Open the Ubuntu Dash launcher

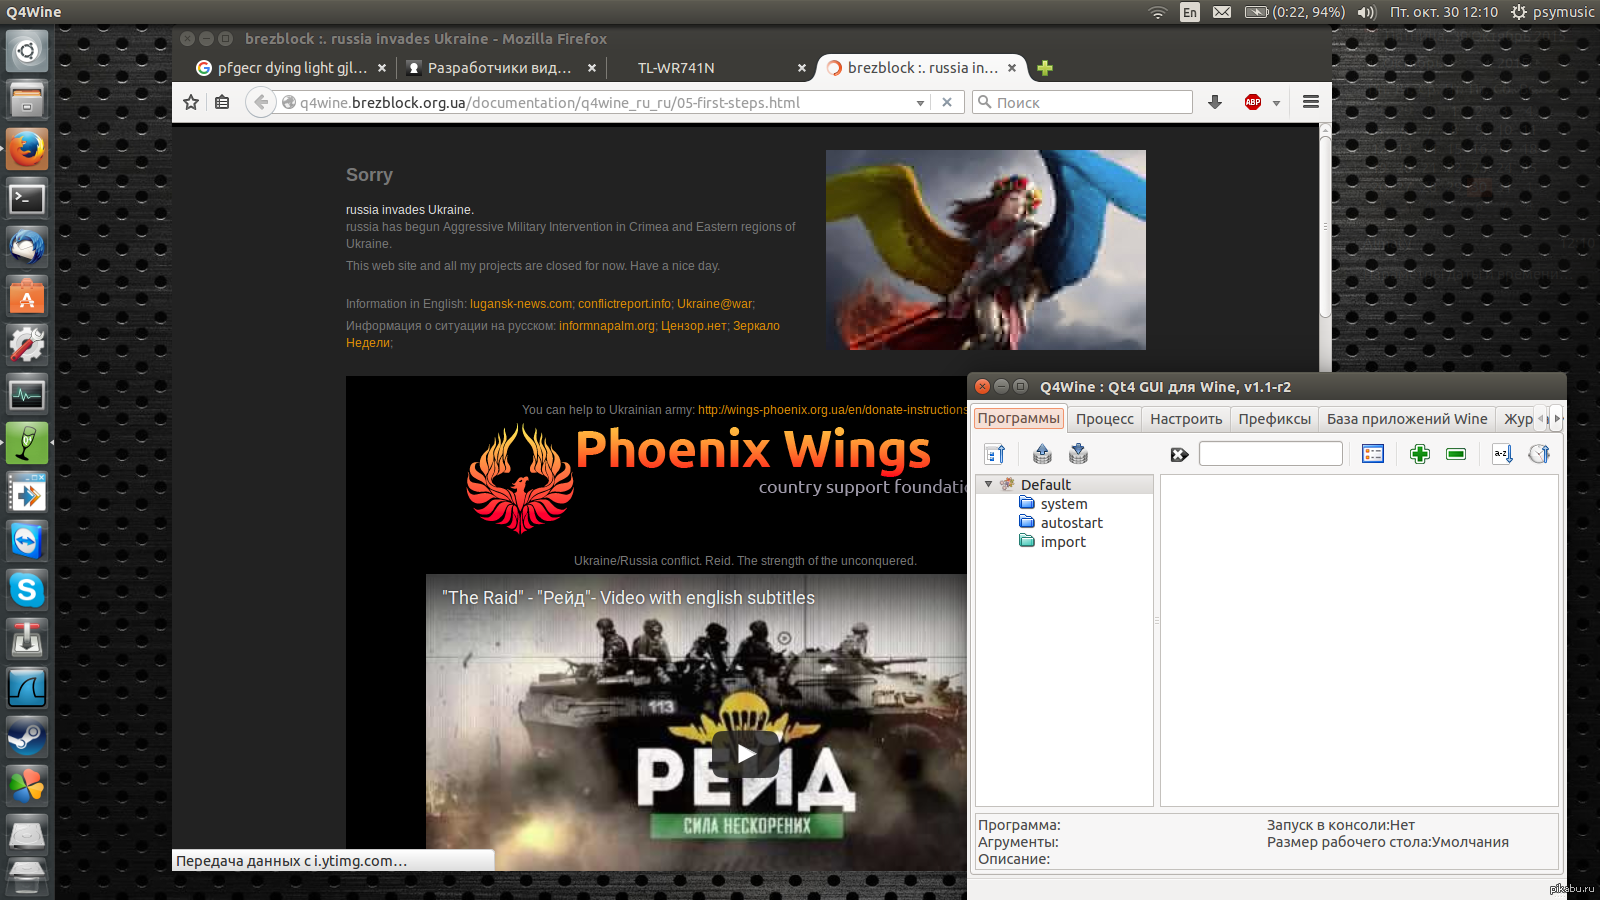pos(27,51)
